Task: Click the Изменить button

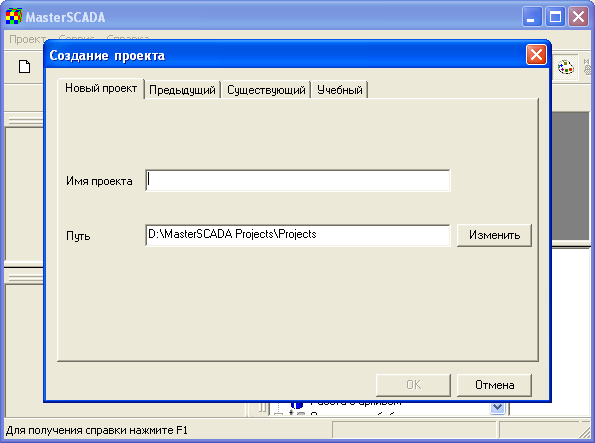Action: pyautogui.click(x=494, y=235)
